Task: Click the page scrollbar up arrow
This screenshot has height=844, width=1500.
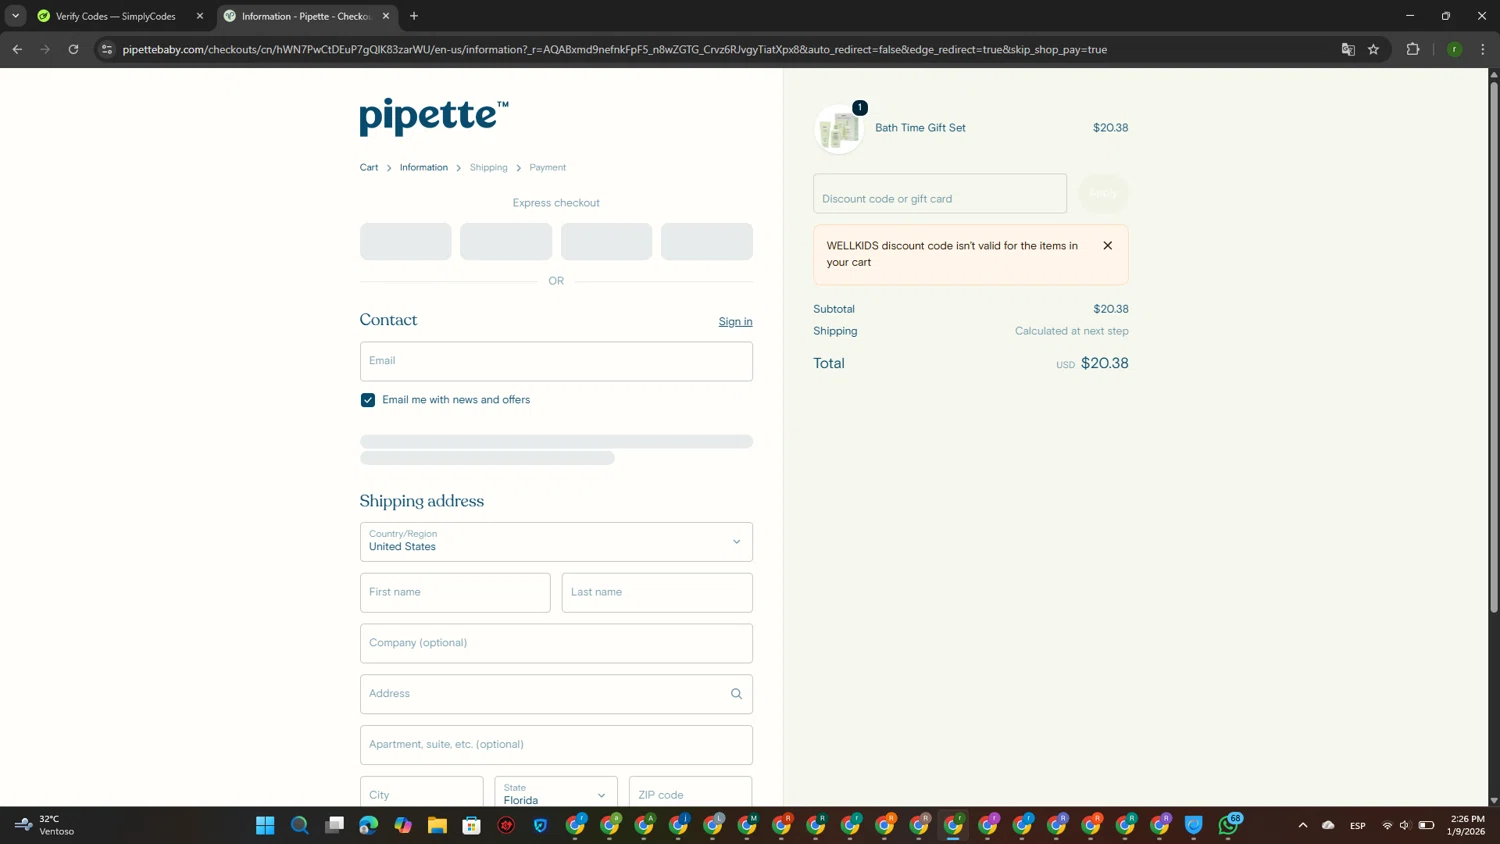Action: tap(1494, 74)
